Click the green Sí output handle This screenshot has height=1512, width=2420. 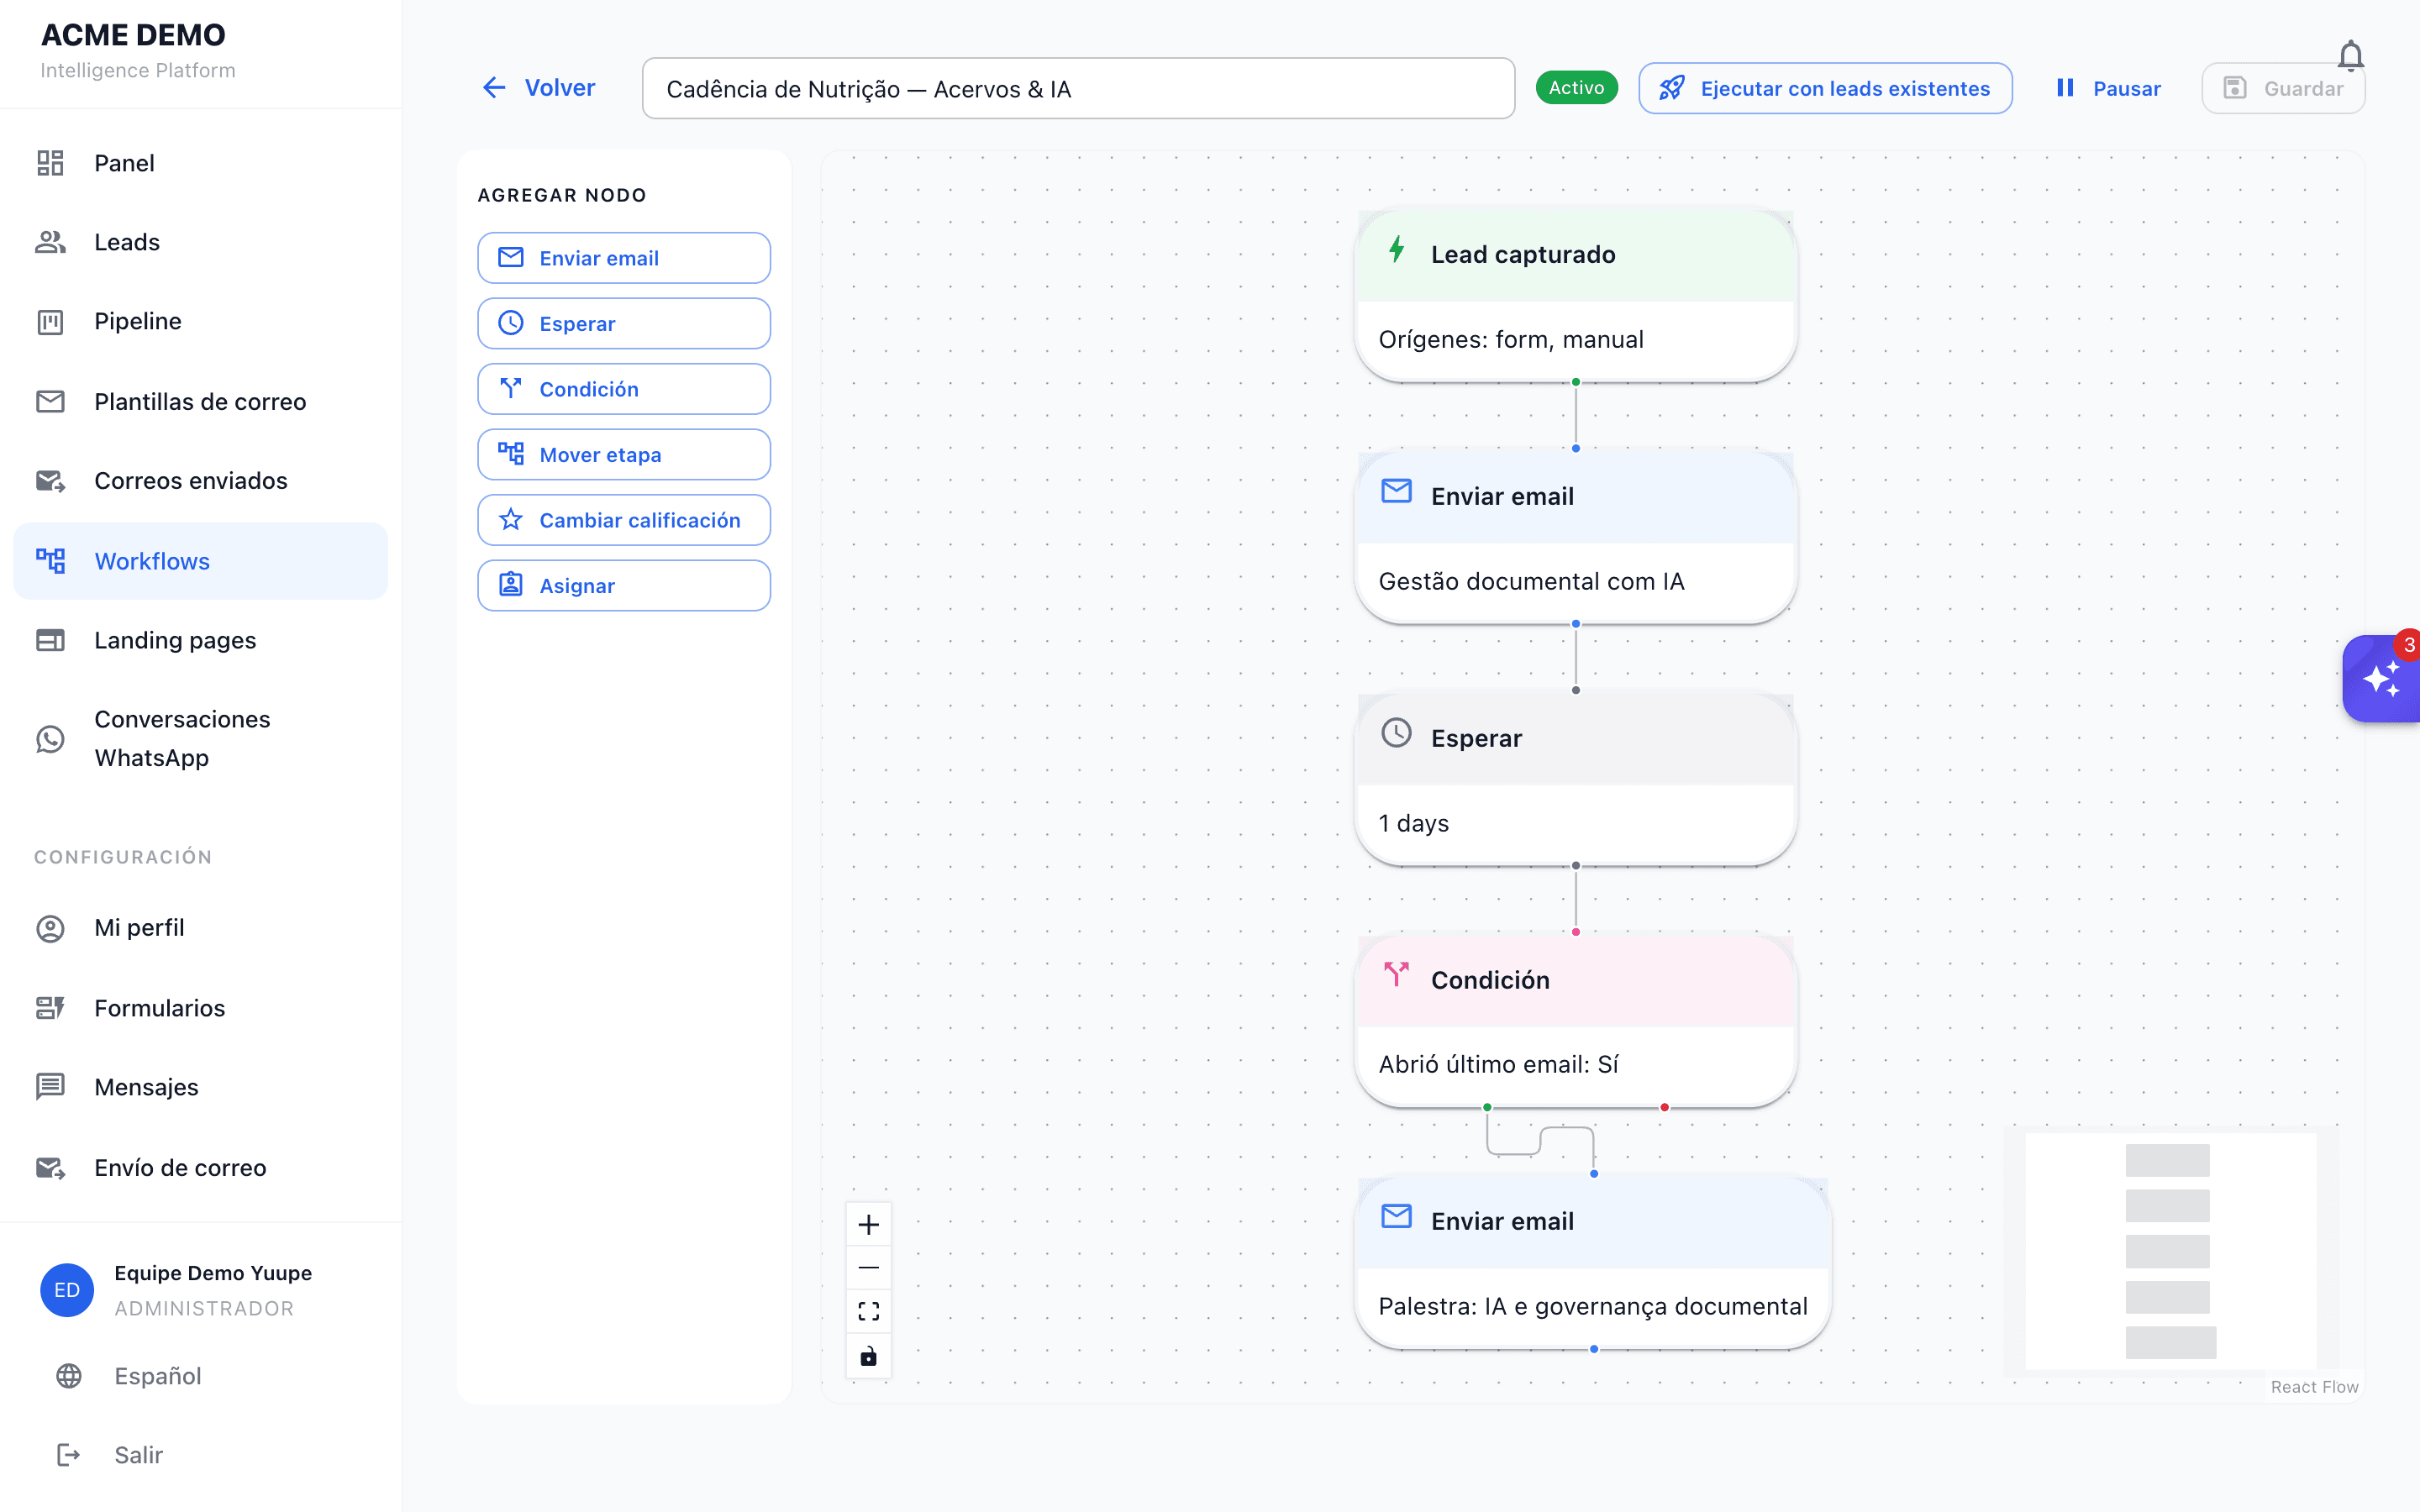[x=1487, y=1107]
